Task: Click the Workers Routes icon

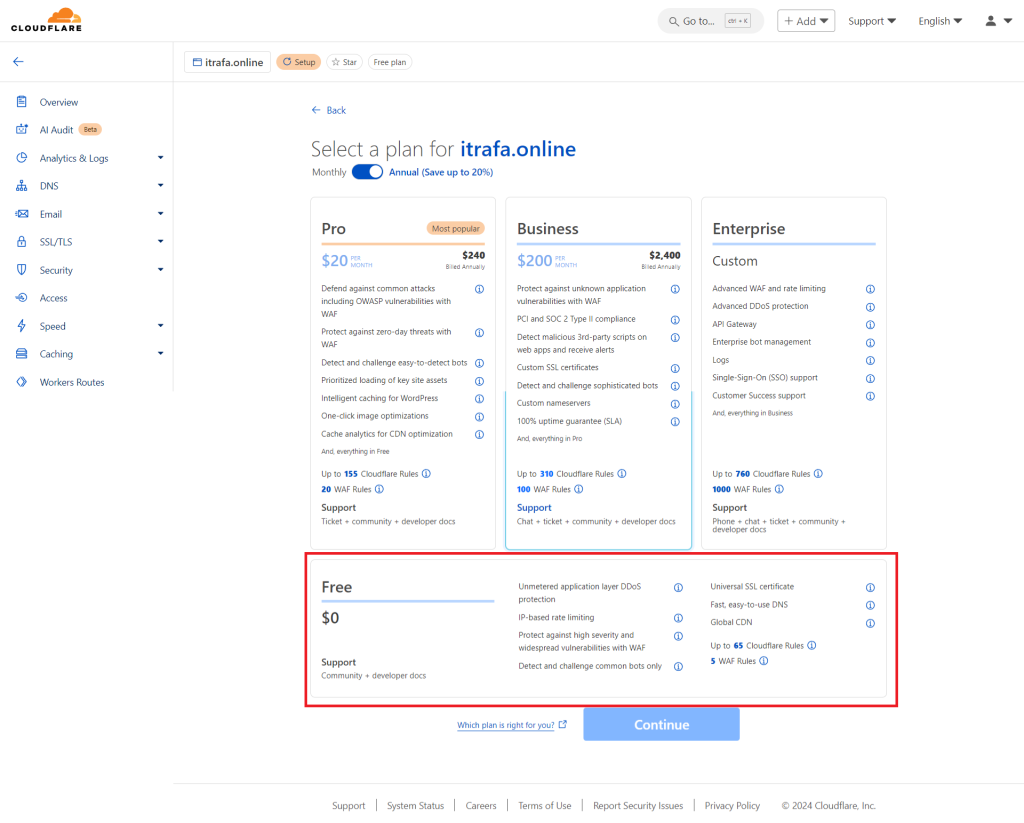Action: [22, 382]
